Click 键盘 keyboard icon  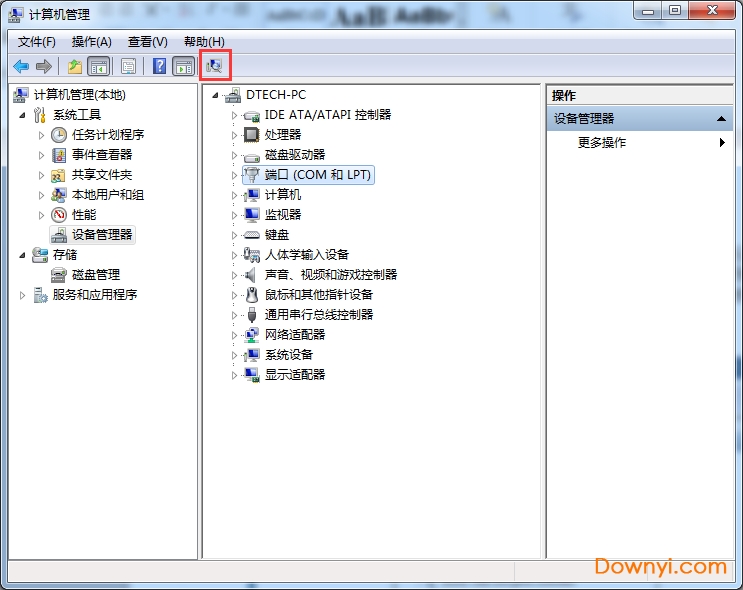point(252,235)
